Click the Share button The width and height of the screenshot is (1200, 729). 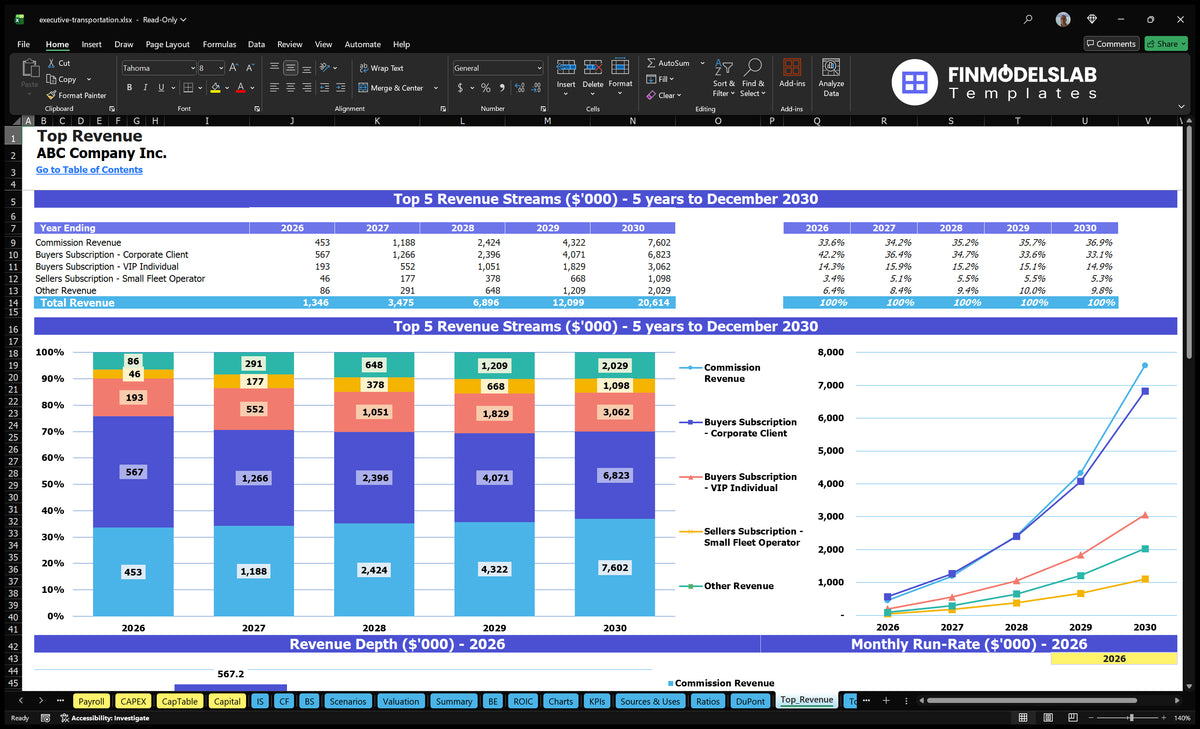tap(1166, 44)
